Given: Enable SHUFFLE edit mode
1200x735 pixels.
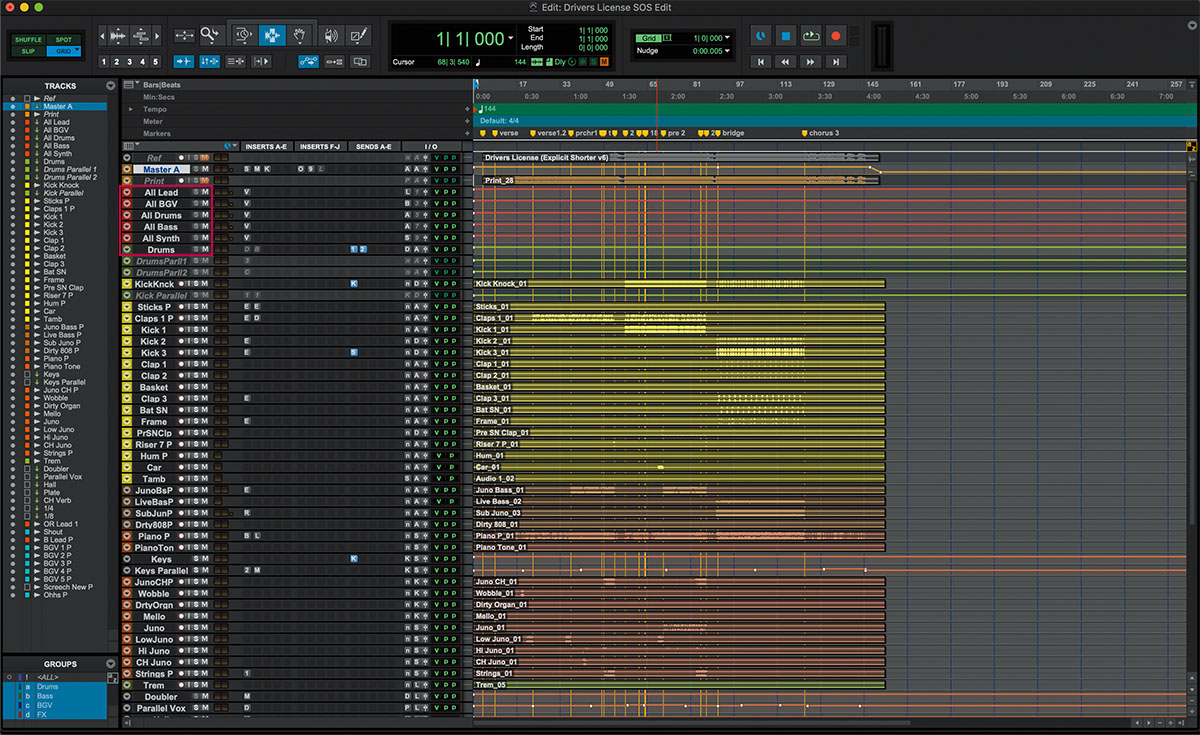Looking at the screenshot, I should pos(28,39).
